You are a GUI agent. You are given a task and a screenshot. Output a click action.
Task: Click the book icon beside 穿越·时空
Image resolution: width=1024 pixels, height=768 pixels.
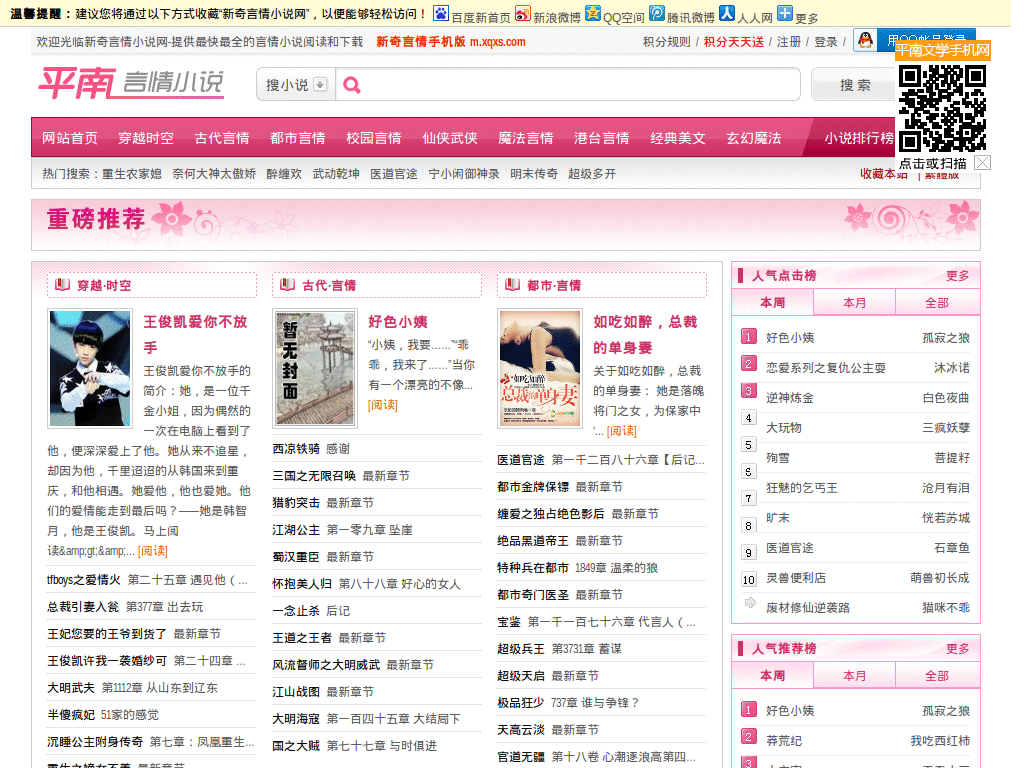coord(63,285)
